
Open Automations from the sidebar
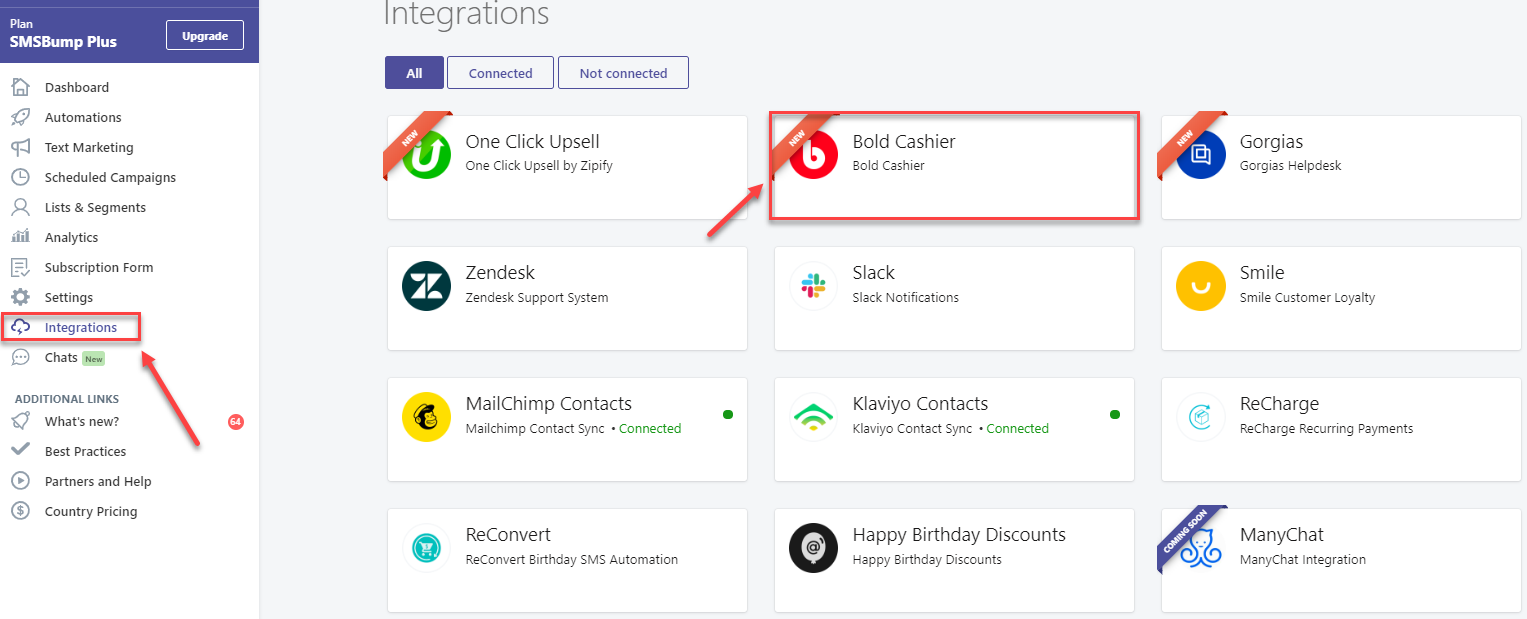[x=83, y=117]
